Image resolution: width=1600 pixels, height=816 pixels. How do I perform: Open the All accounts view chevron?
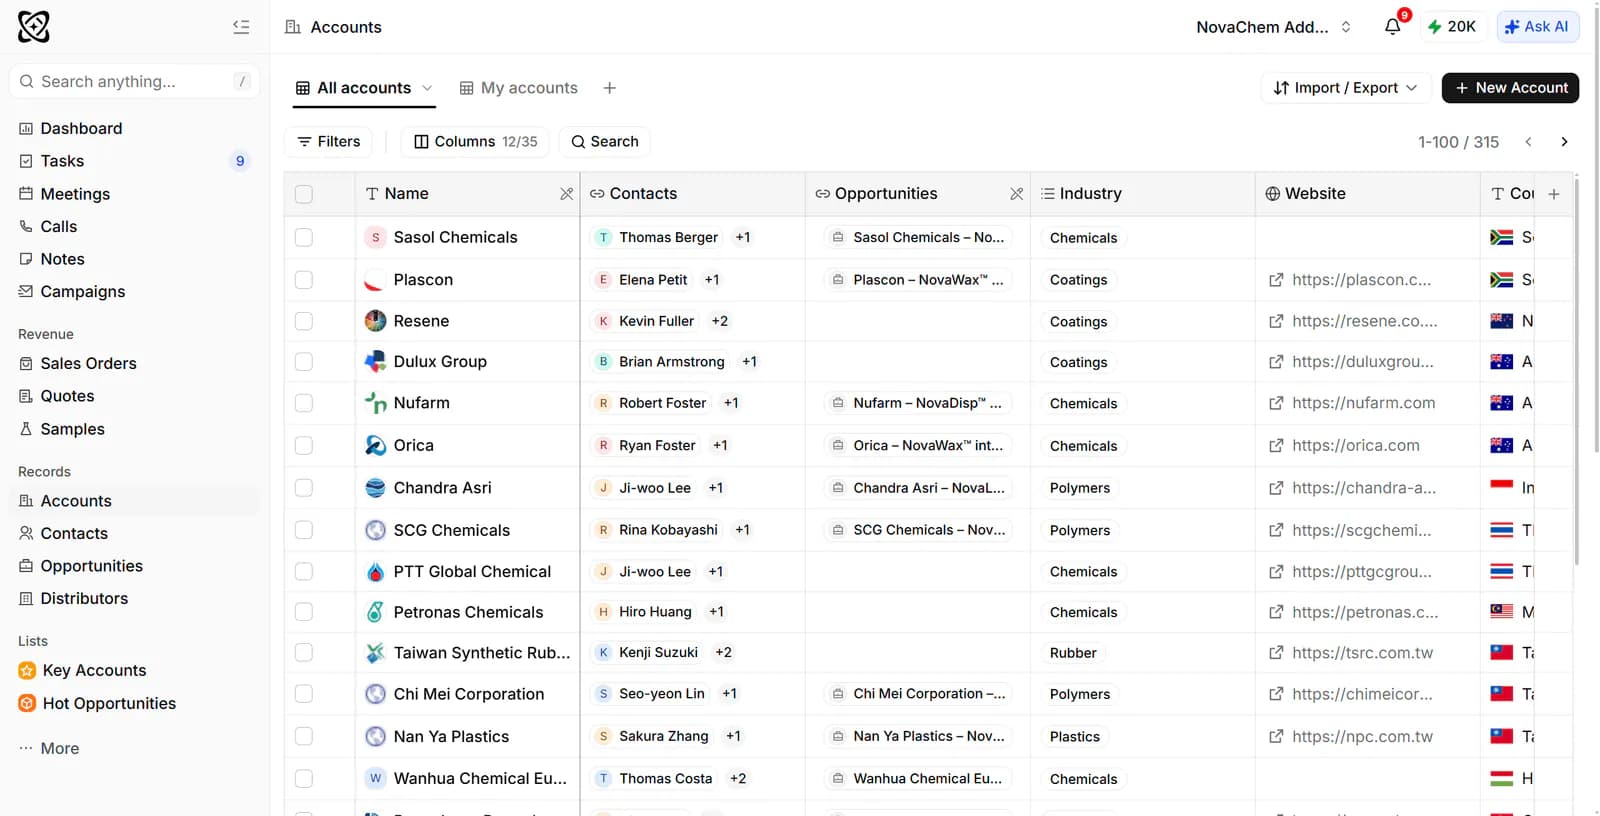coord(427,88)
